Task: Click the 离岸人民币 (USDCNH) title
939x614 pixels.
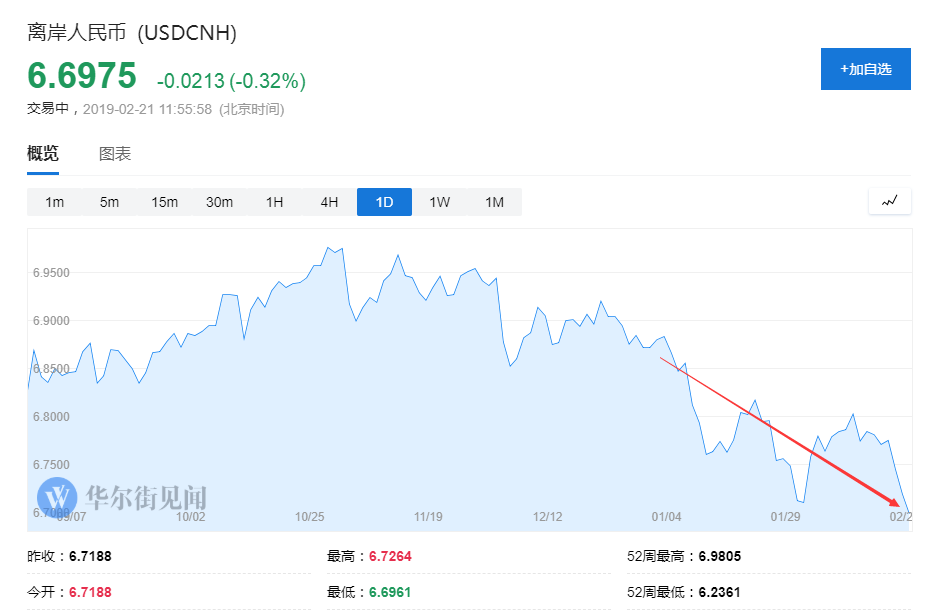Action: pyautogui.click(x=132, y=33)
